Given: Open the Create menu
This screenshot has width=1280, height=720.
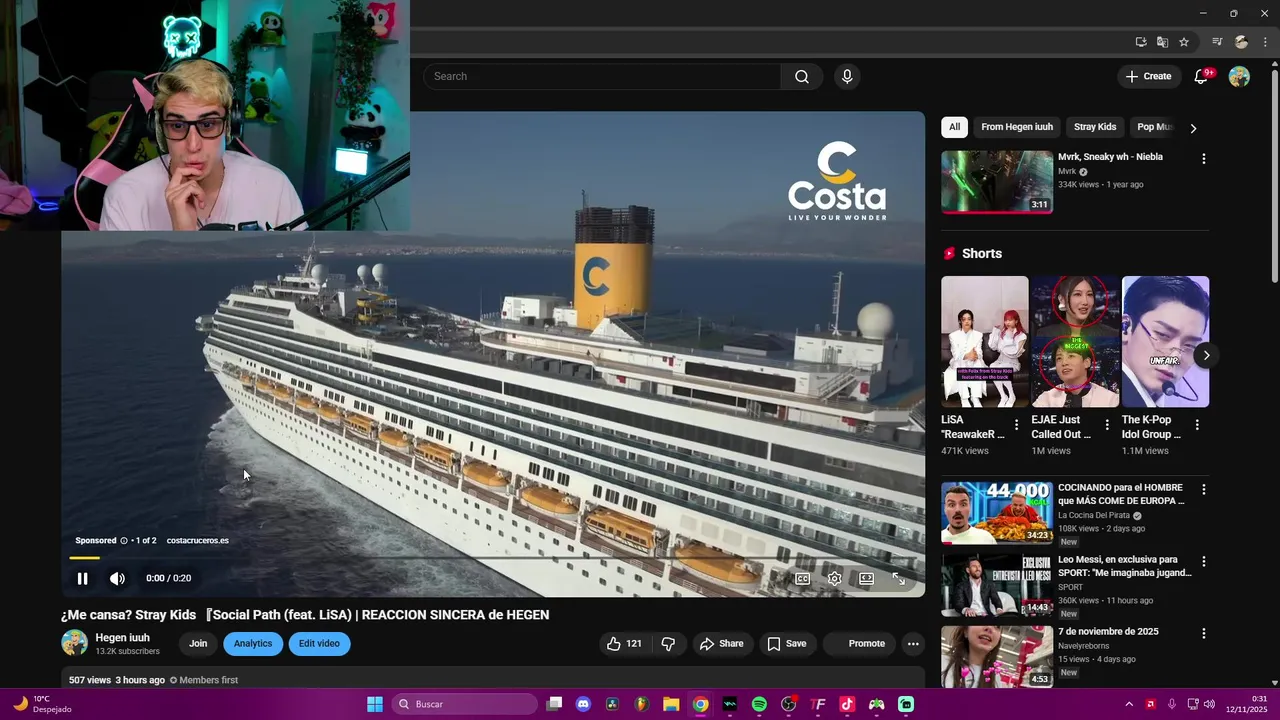Looking at the screenshot, I should point(1148,76).
